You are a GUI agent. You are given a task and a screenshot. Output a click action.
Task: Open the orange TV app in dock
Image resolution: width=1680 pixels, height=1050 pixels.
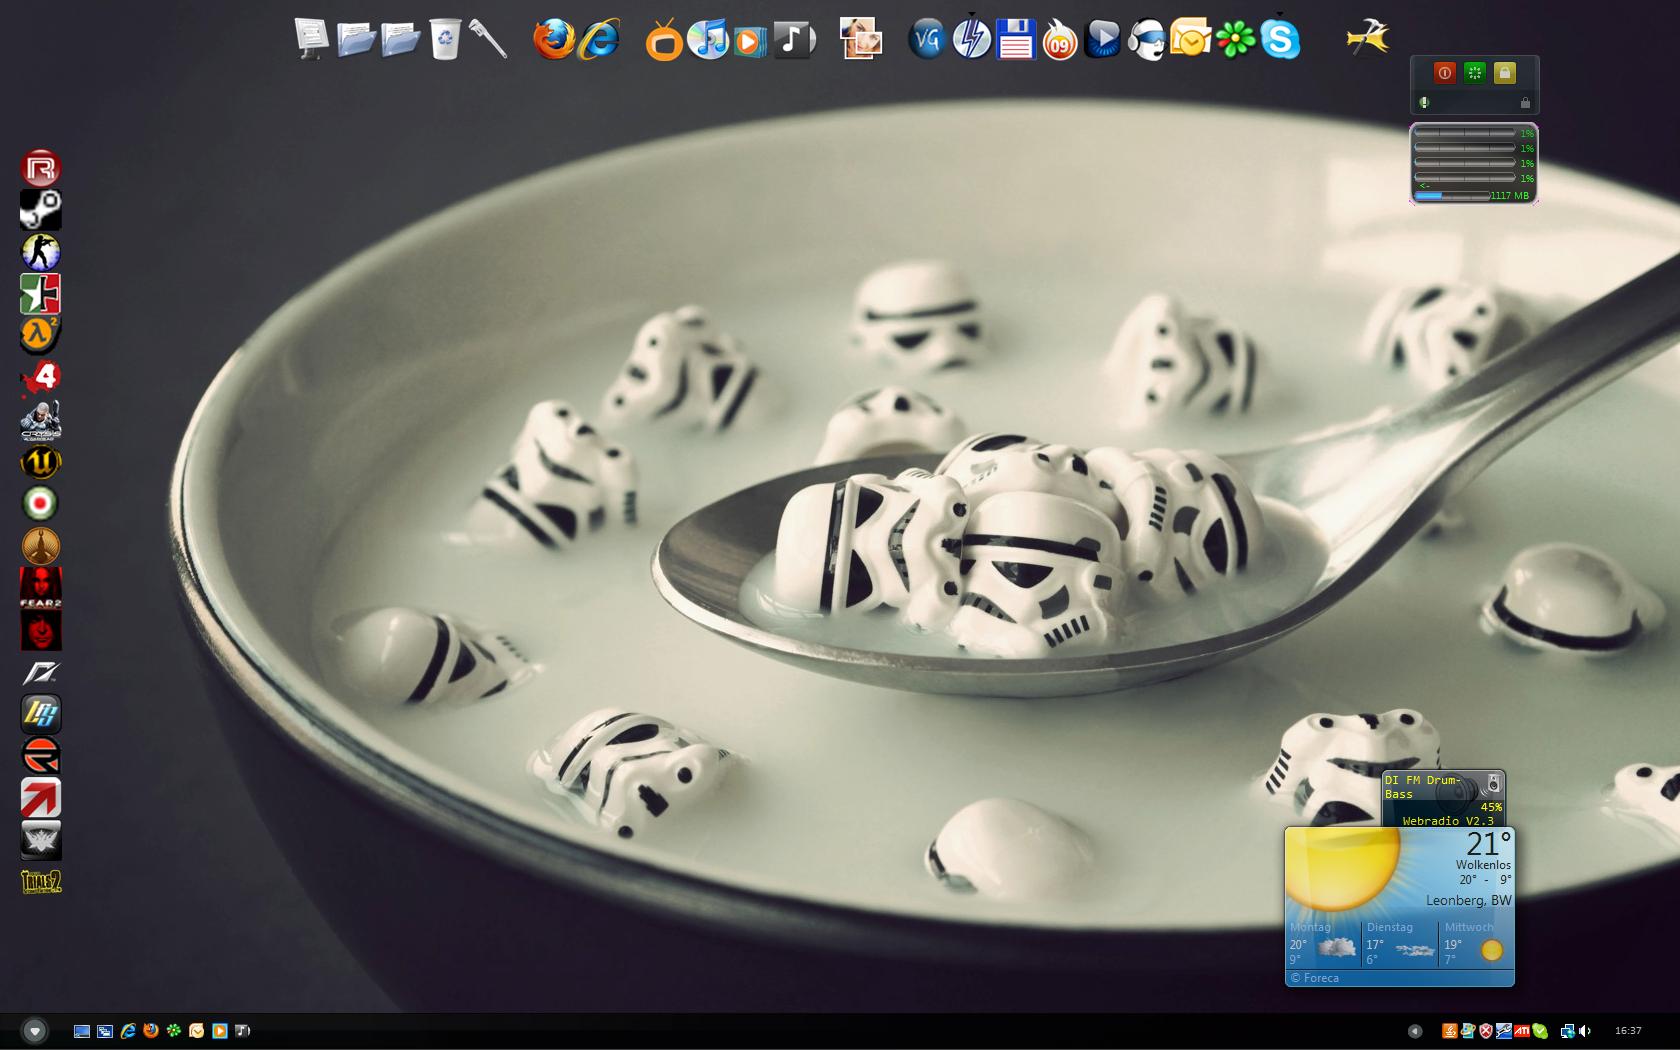pos(664,41)
